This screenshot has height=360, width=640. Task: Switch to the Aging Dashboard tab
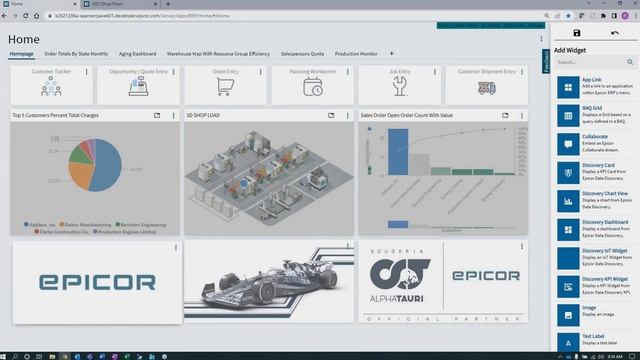coord(138,54)
